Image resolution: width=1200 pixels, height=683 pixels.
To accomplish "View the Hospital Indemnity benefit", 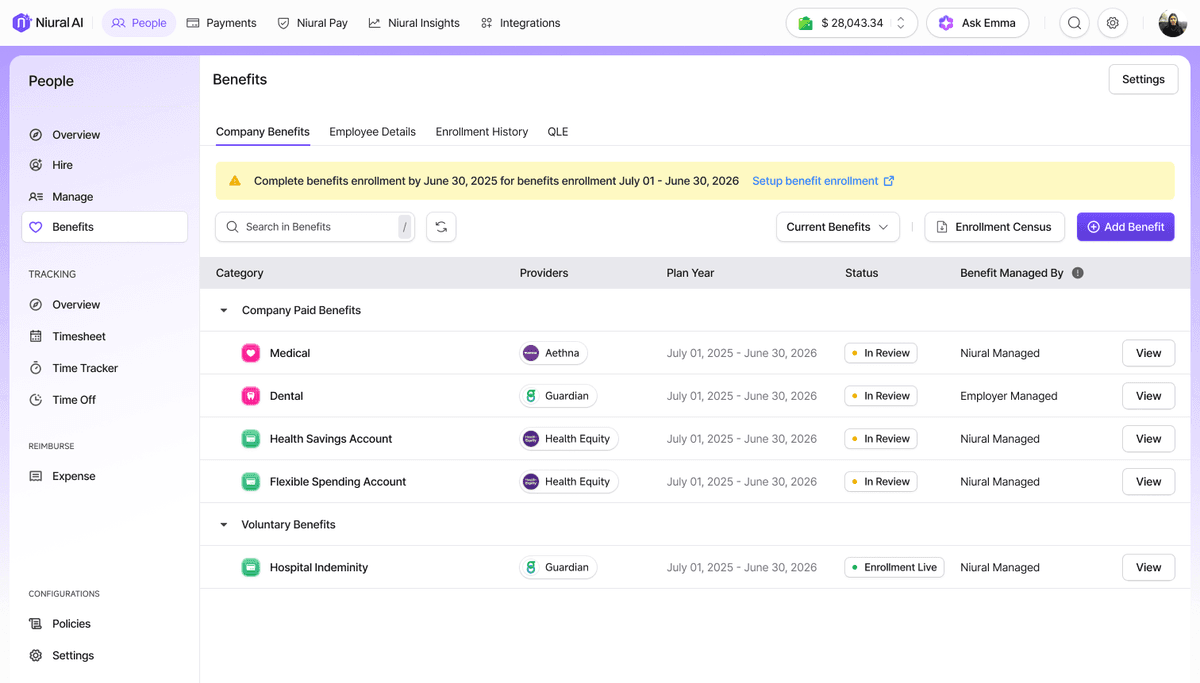I will coord(1148,567).
